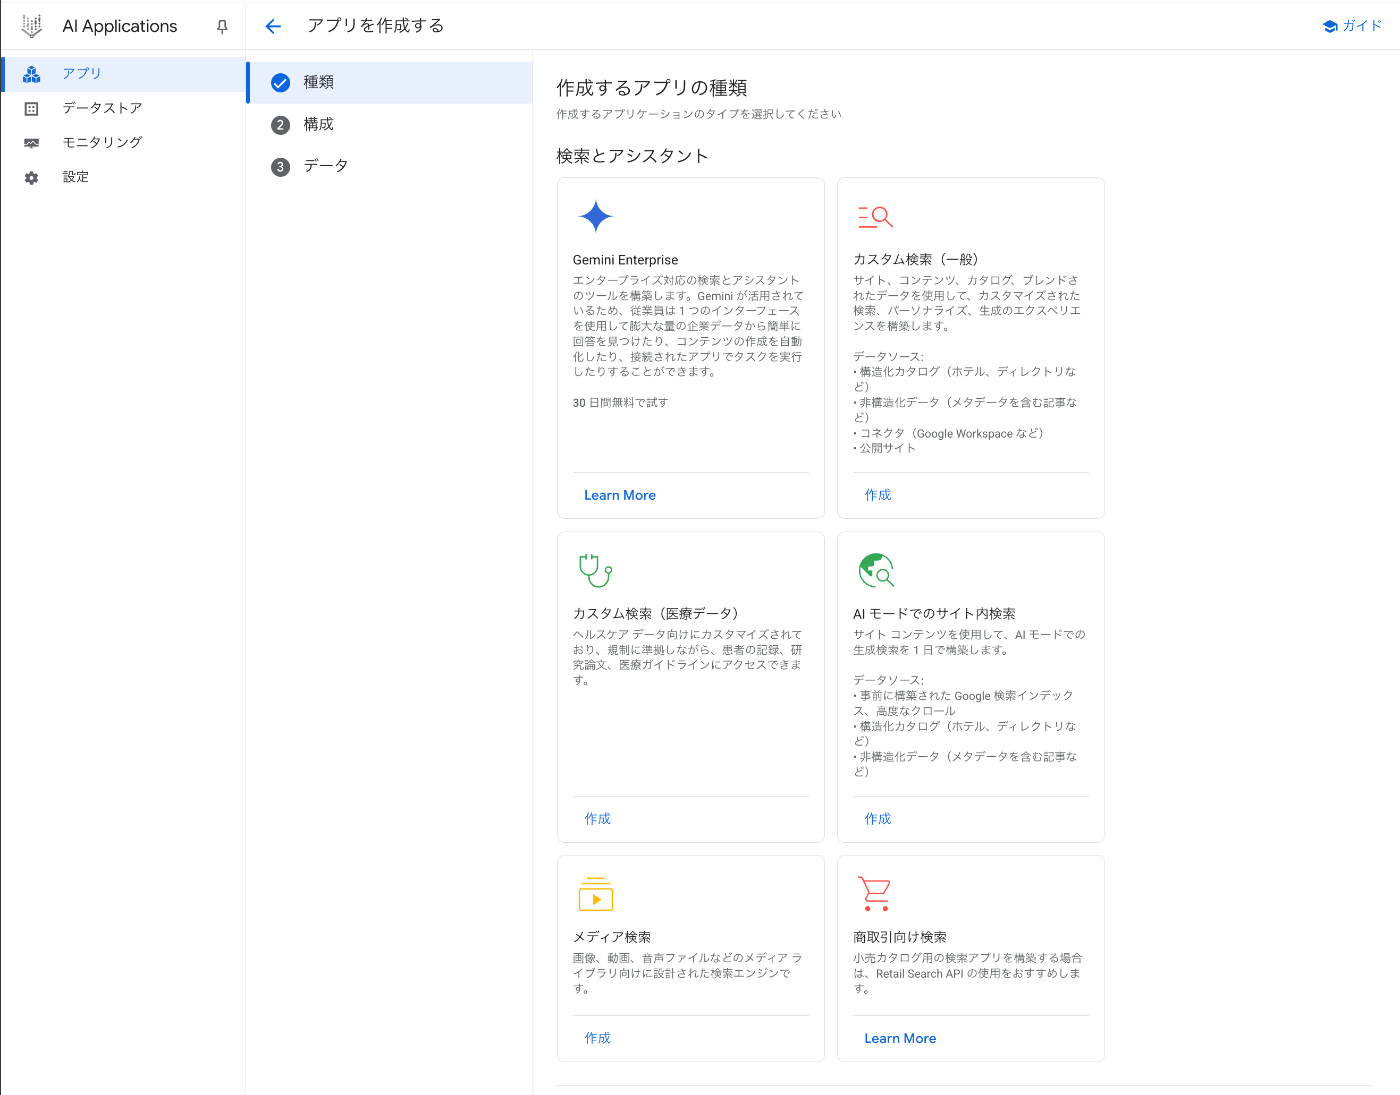1400x1095 pixels.
Task: Click the アプリを作成する page title
Action: (376, 26)
